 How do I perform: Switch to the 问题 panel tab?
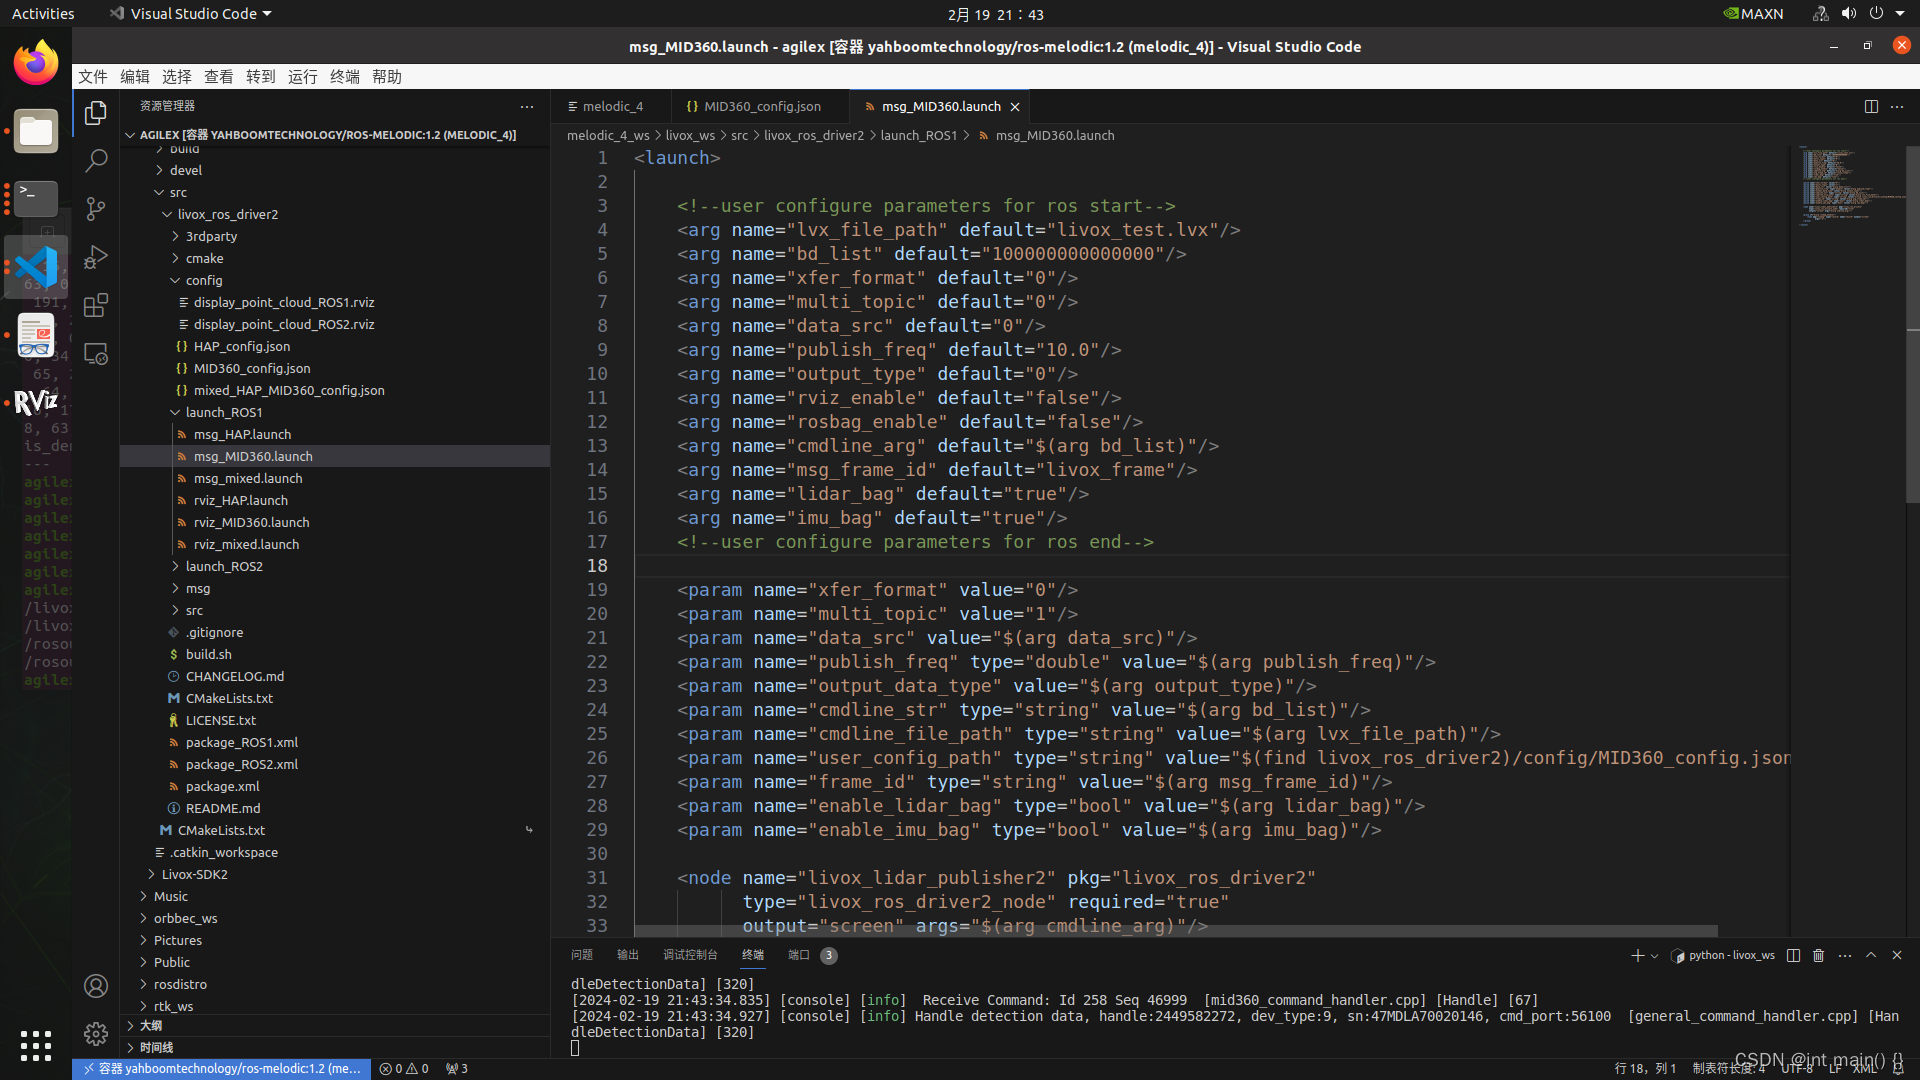coord(582,955)
